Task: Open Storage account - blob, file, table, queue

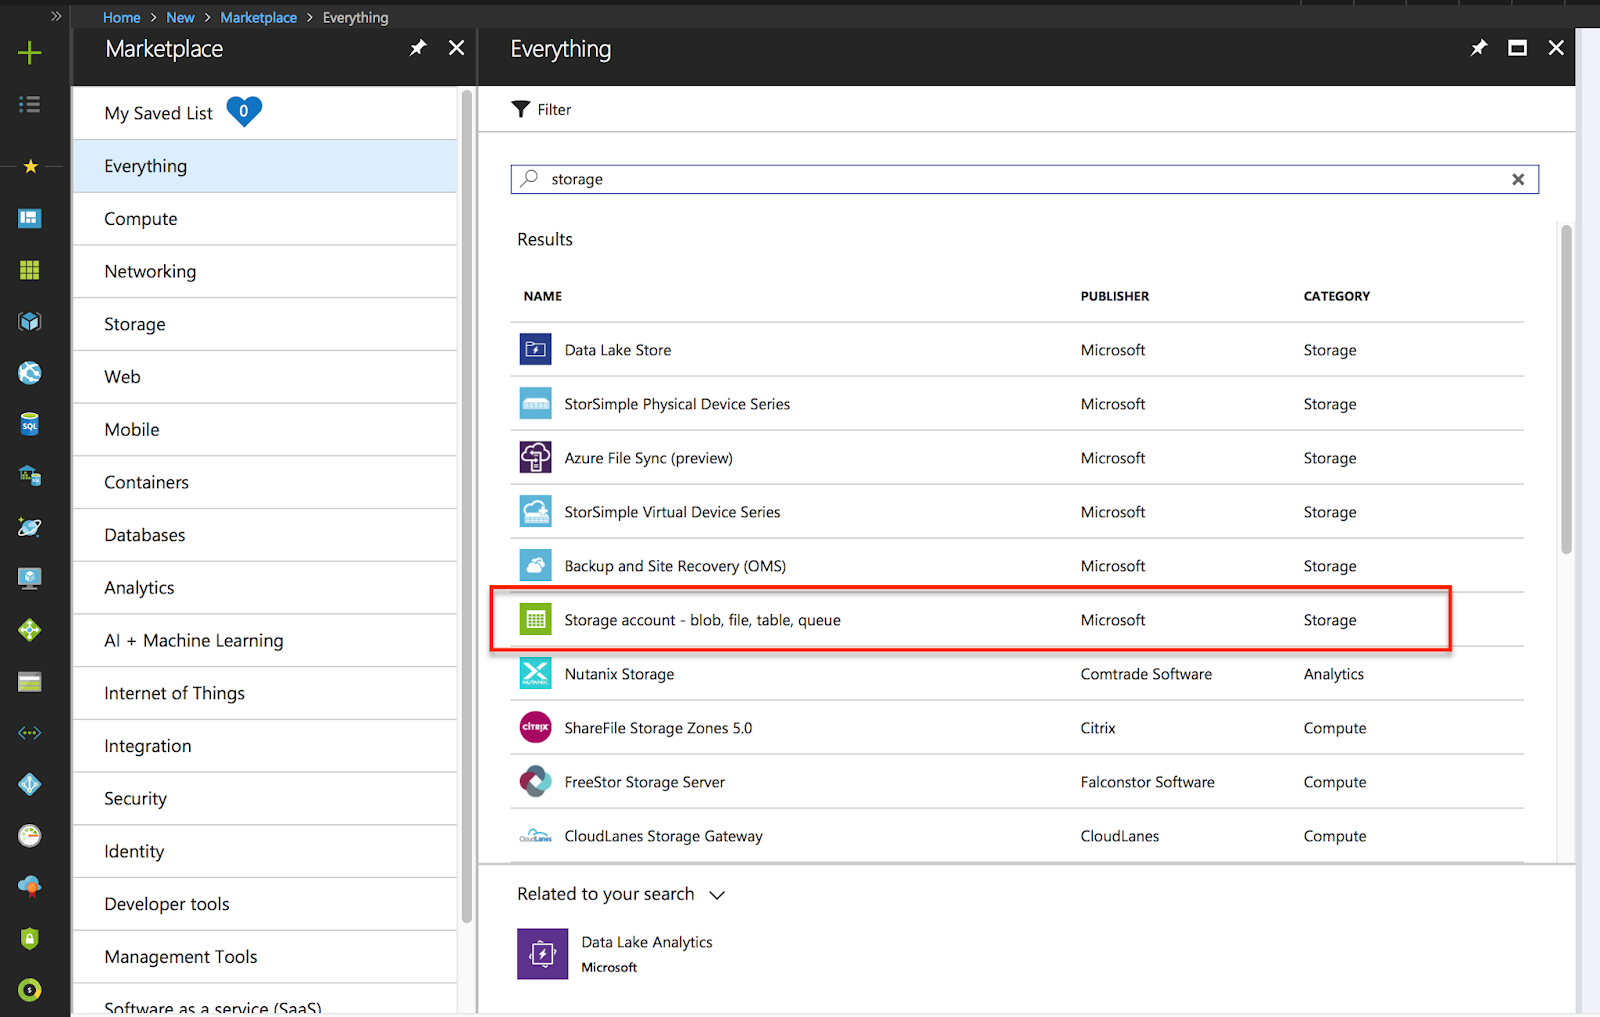Action: pos(702,620)
